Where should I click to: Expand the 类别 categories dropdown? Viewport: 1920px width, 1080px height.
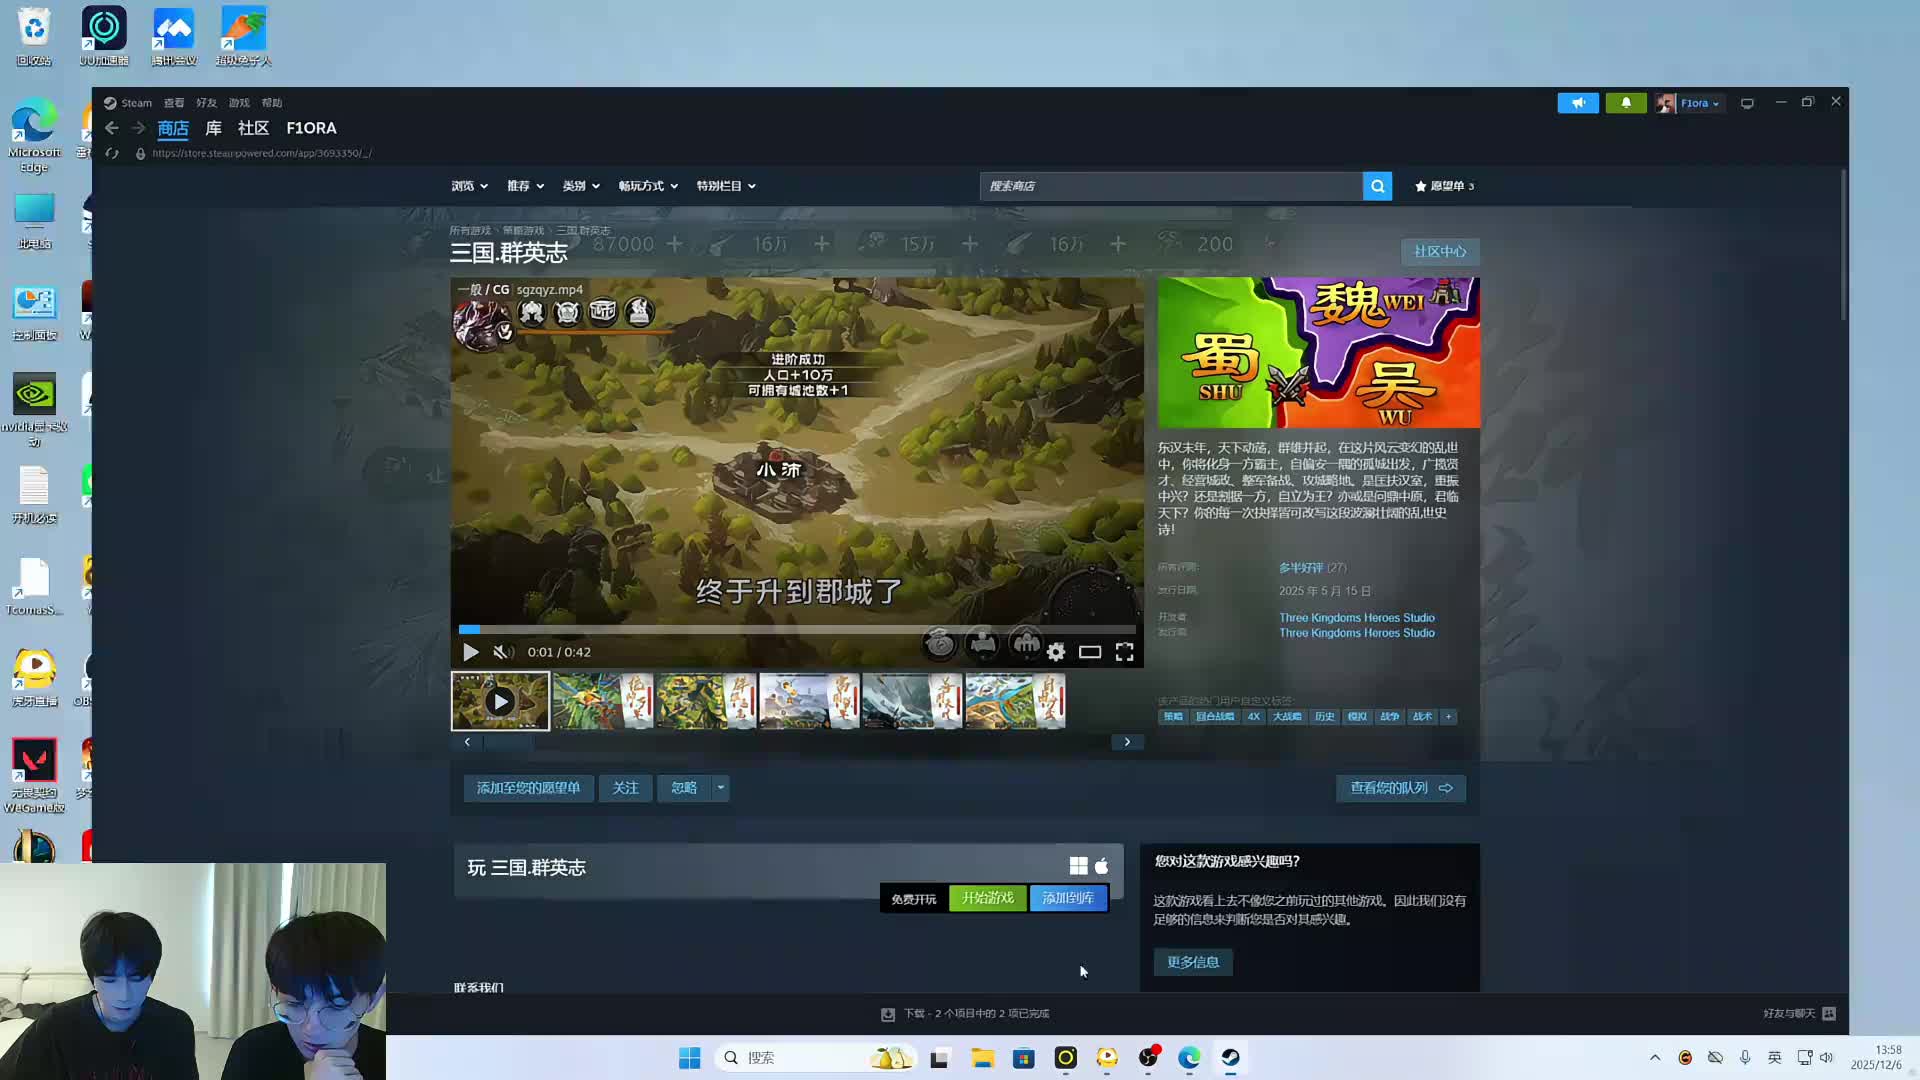[x=581, y=186]
